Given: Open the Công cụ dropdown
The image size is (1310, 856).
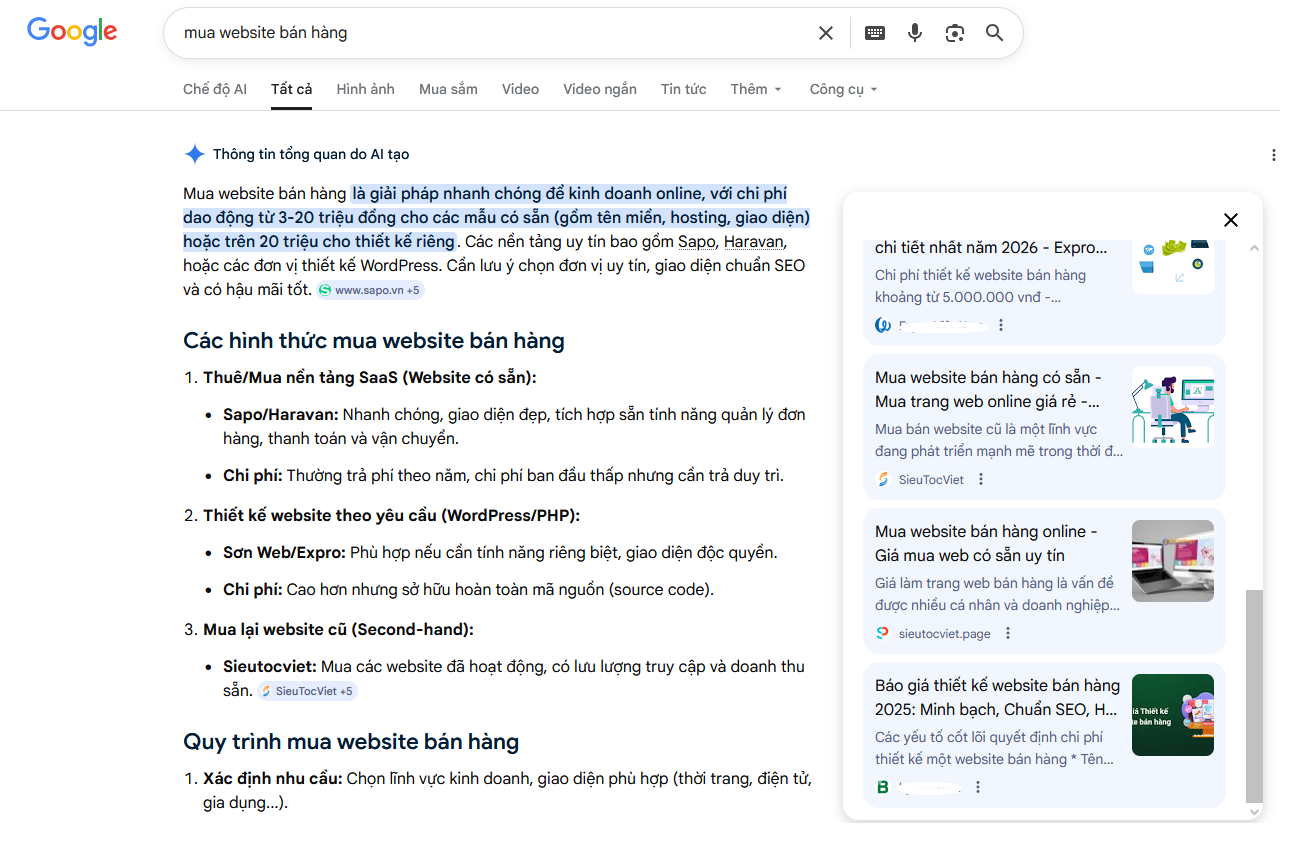Looking at the screenshot, I should (842, 89).
